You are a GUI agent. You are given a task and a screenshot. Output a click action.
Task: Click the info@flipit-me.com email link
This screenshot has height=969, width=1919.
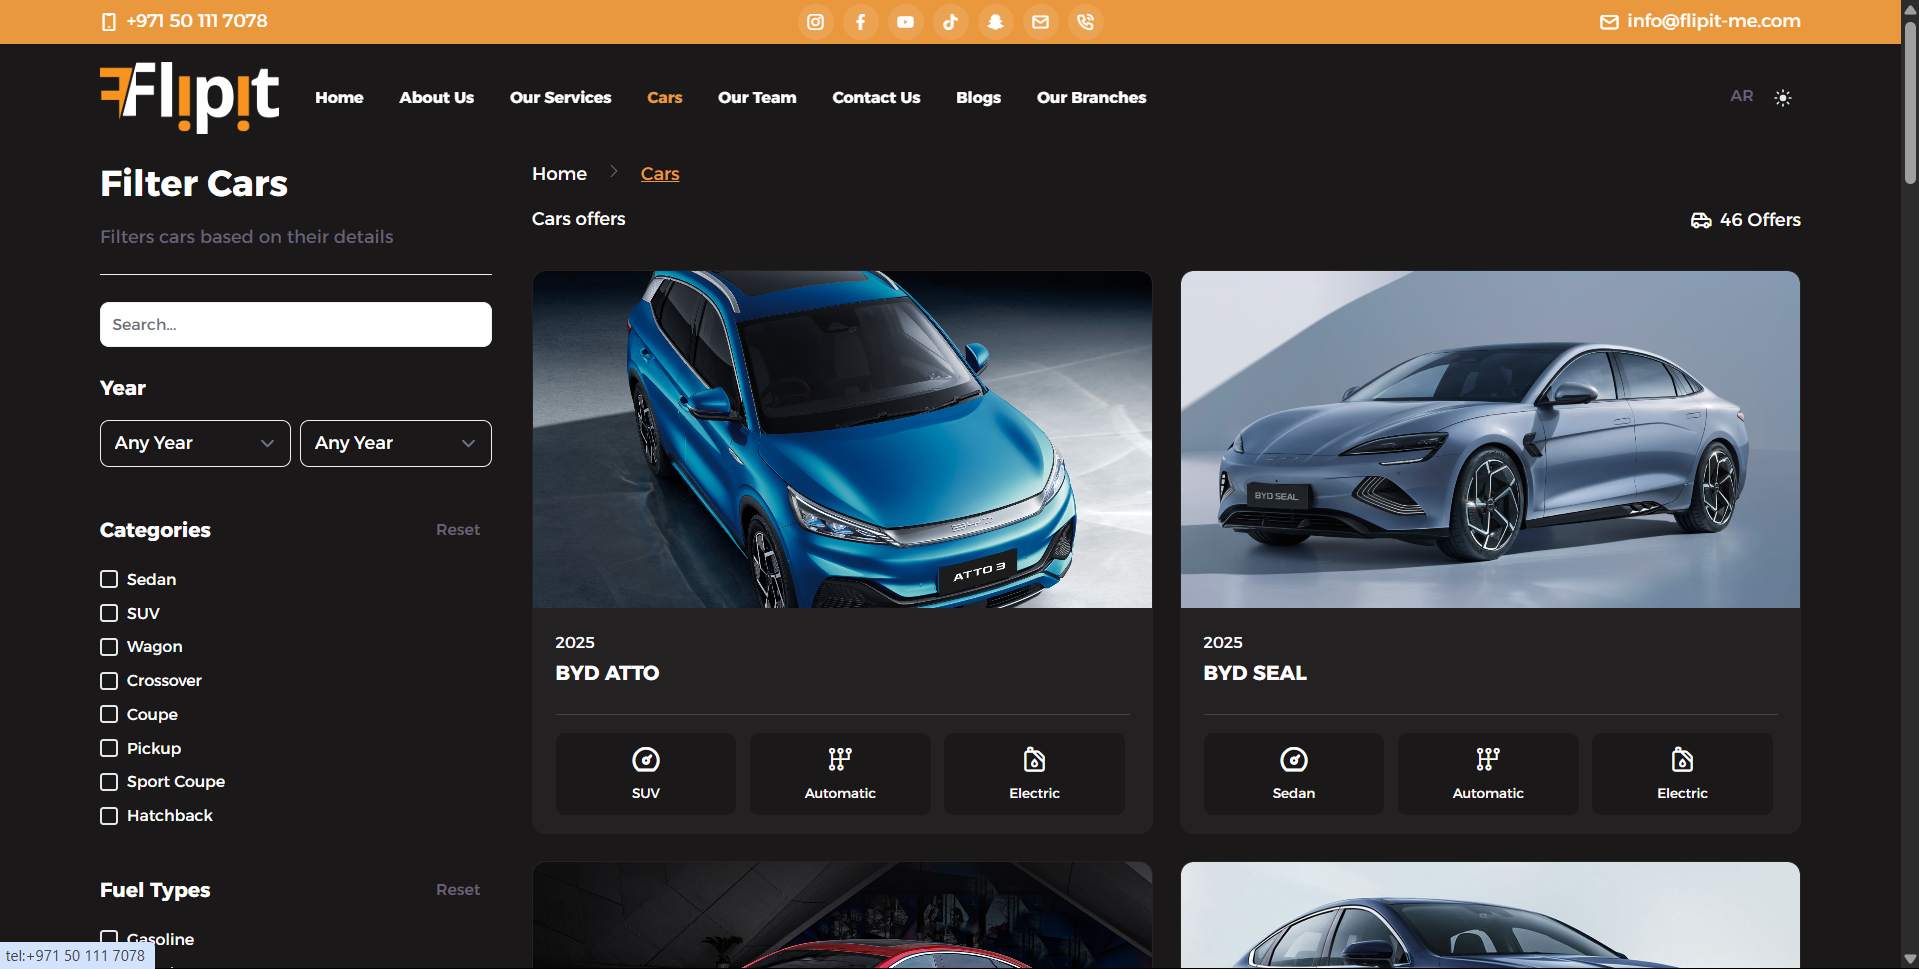[x=1713, y=21]
